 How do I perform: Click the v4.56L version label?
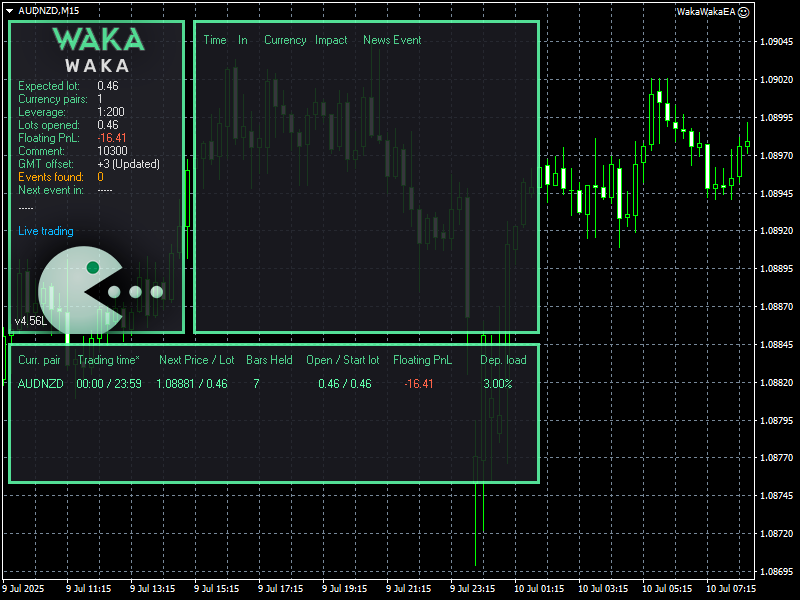(x=30, y=321)
